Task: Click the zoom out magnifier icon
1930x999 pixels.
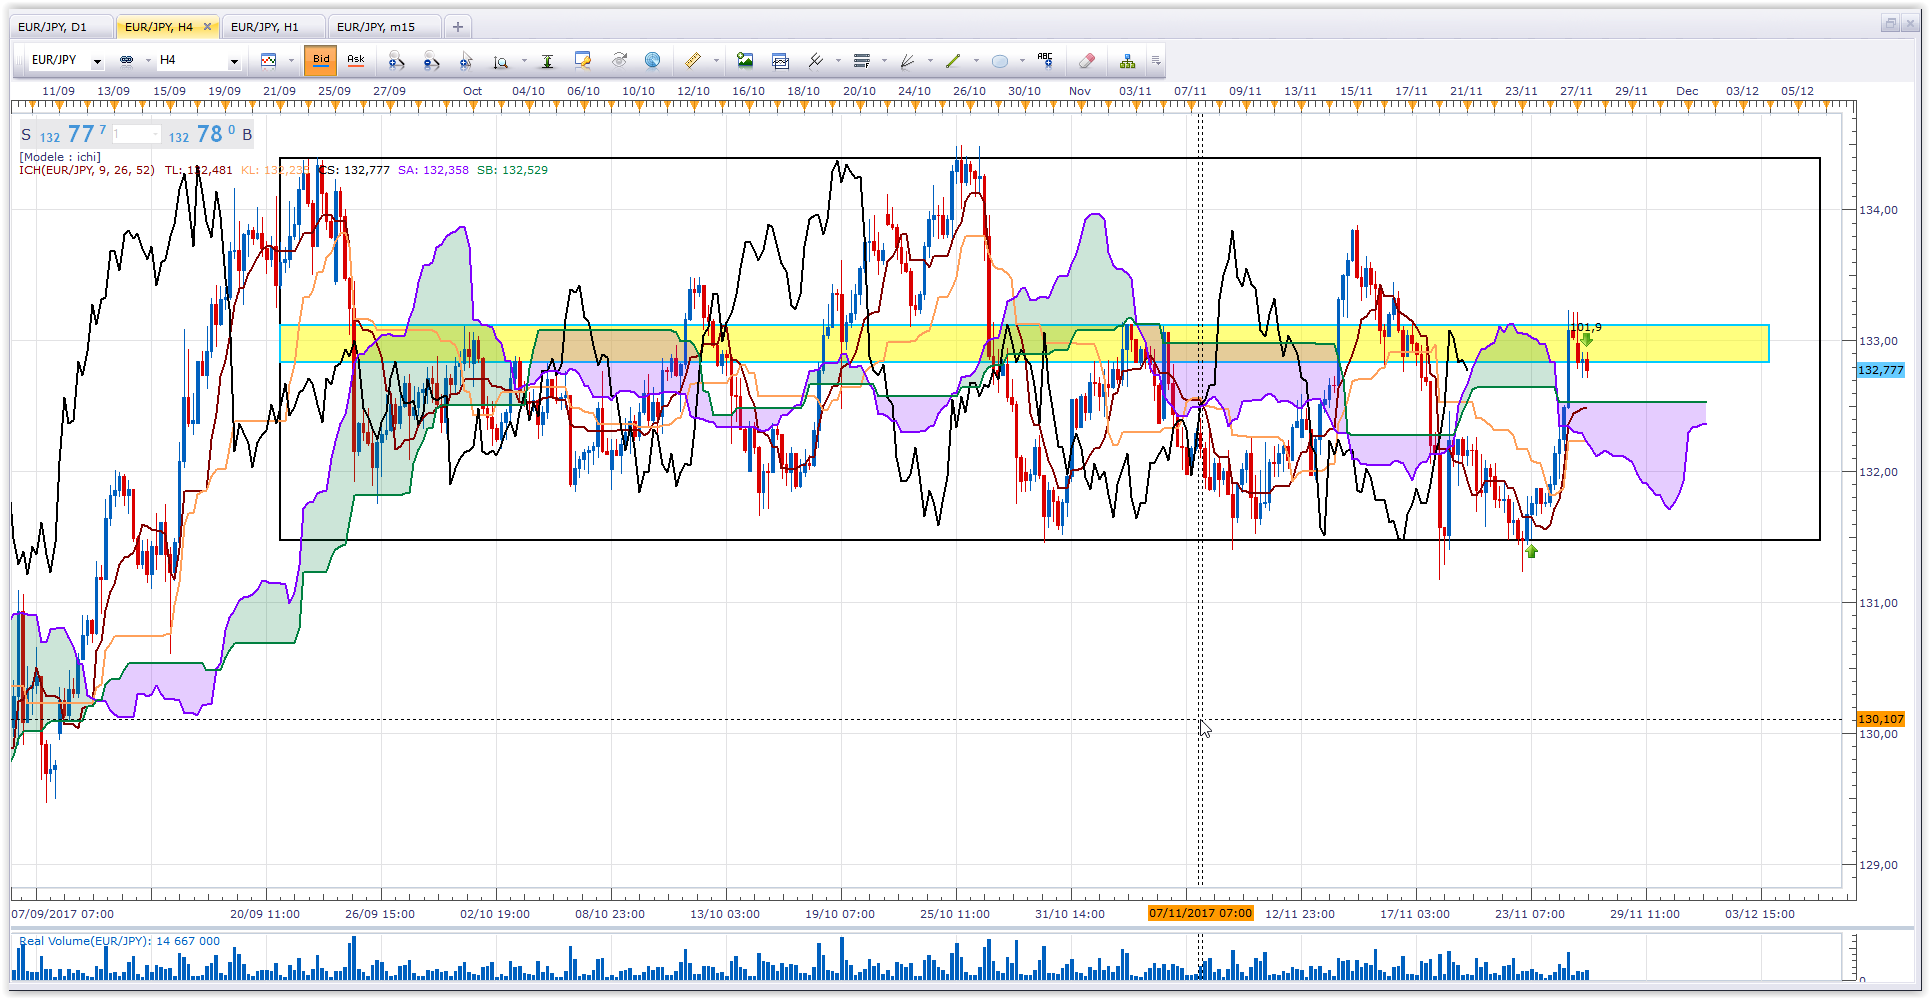Action: tap(431, 61)
